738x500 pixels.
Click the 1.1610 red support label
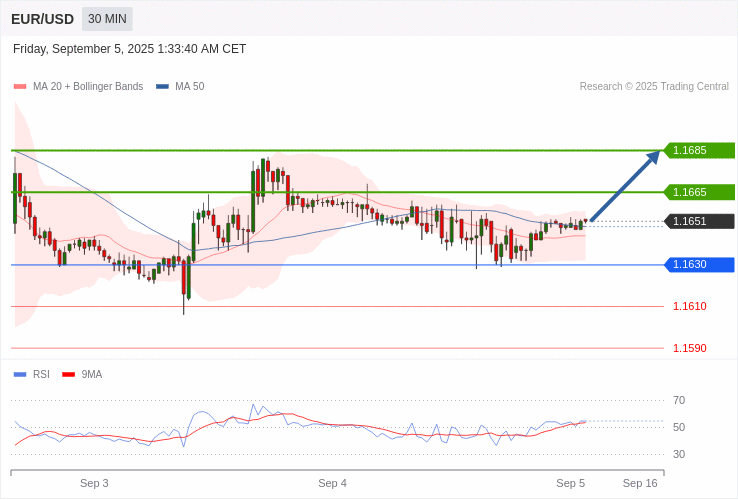point(690,306)
